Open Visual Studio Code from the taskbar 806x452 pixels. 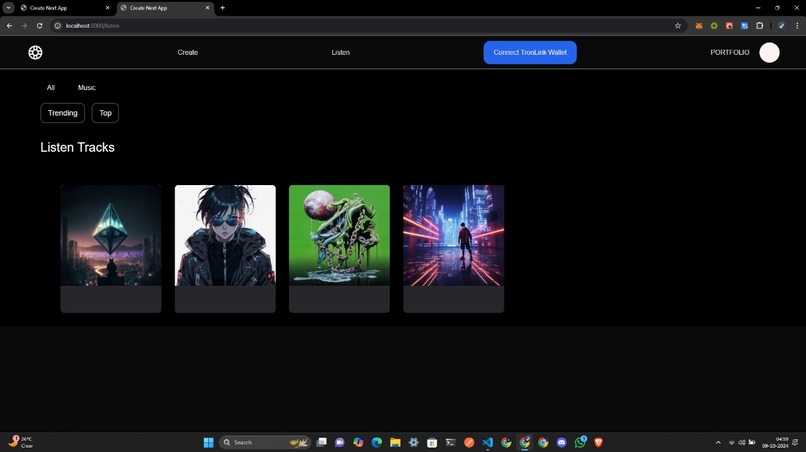click(x=488, y=442)
